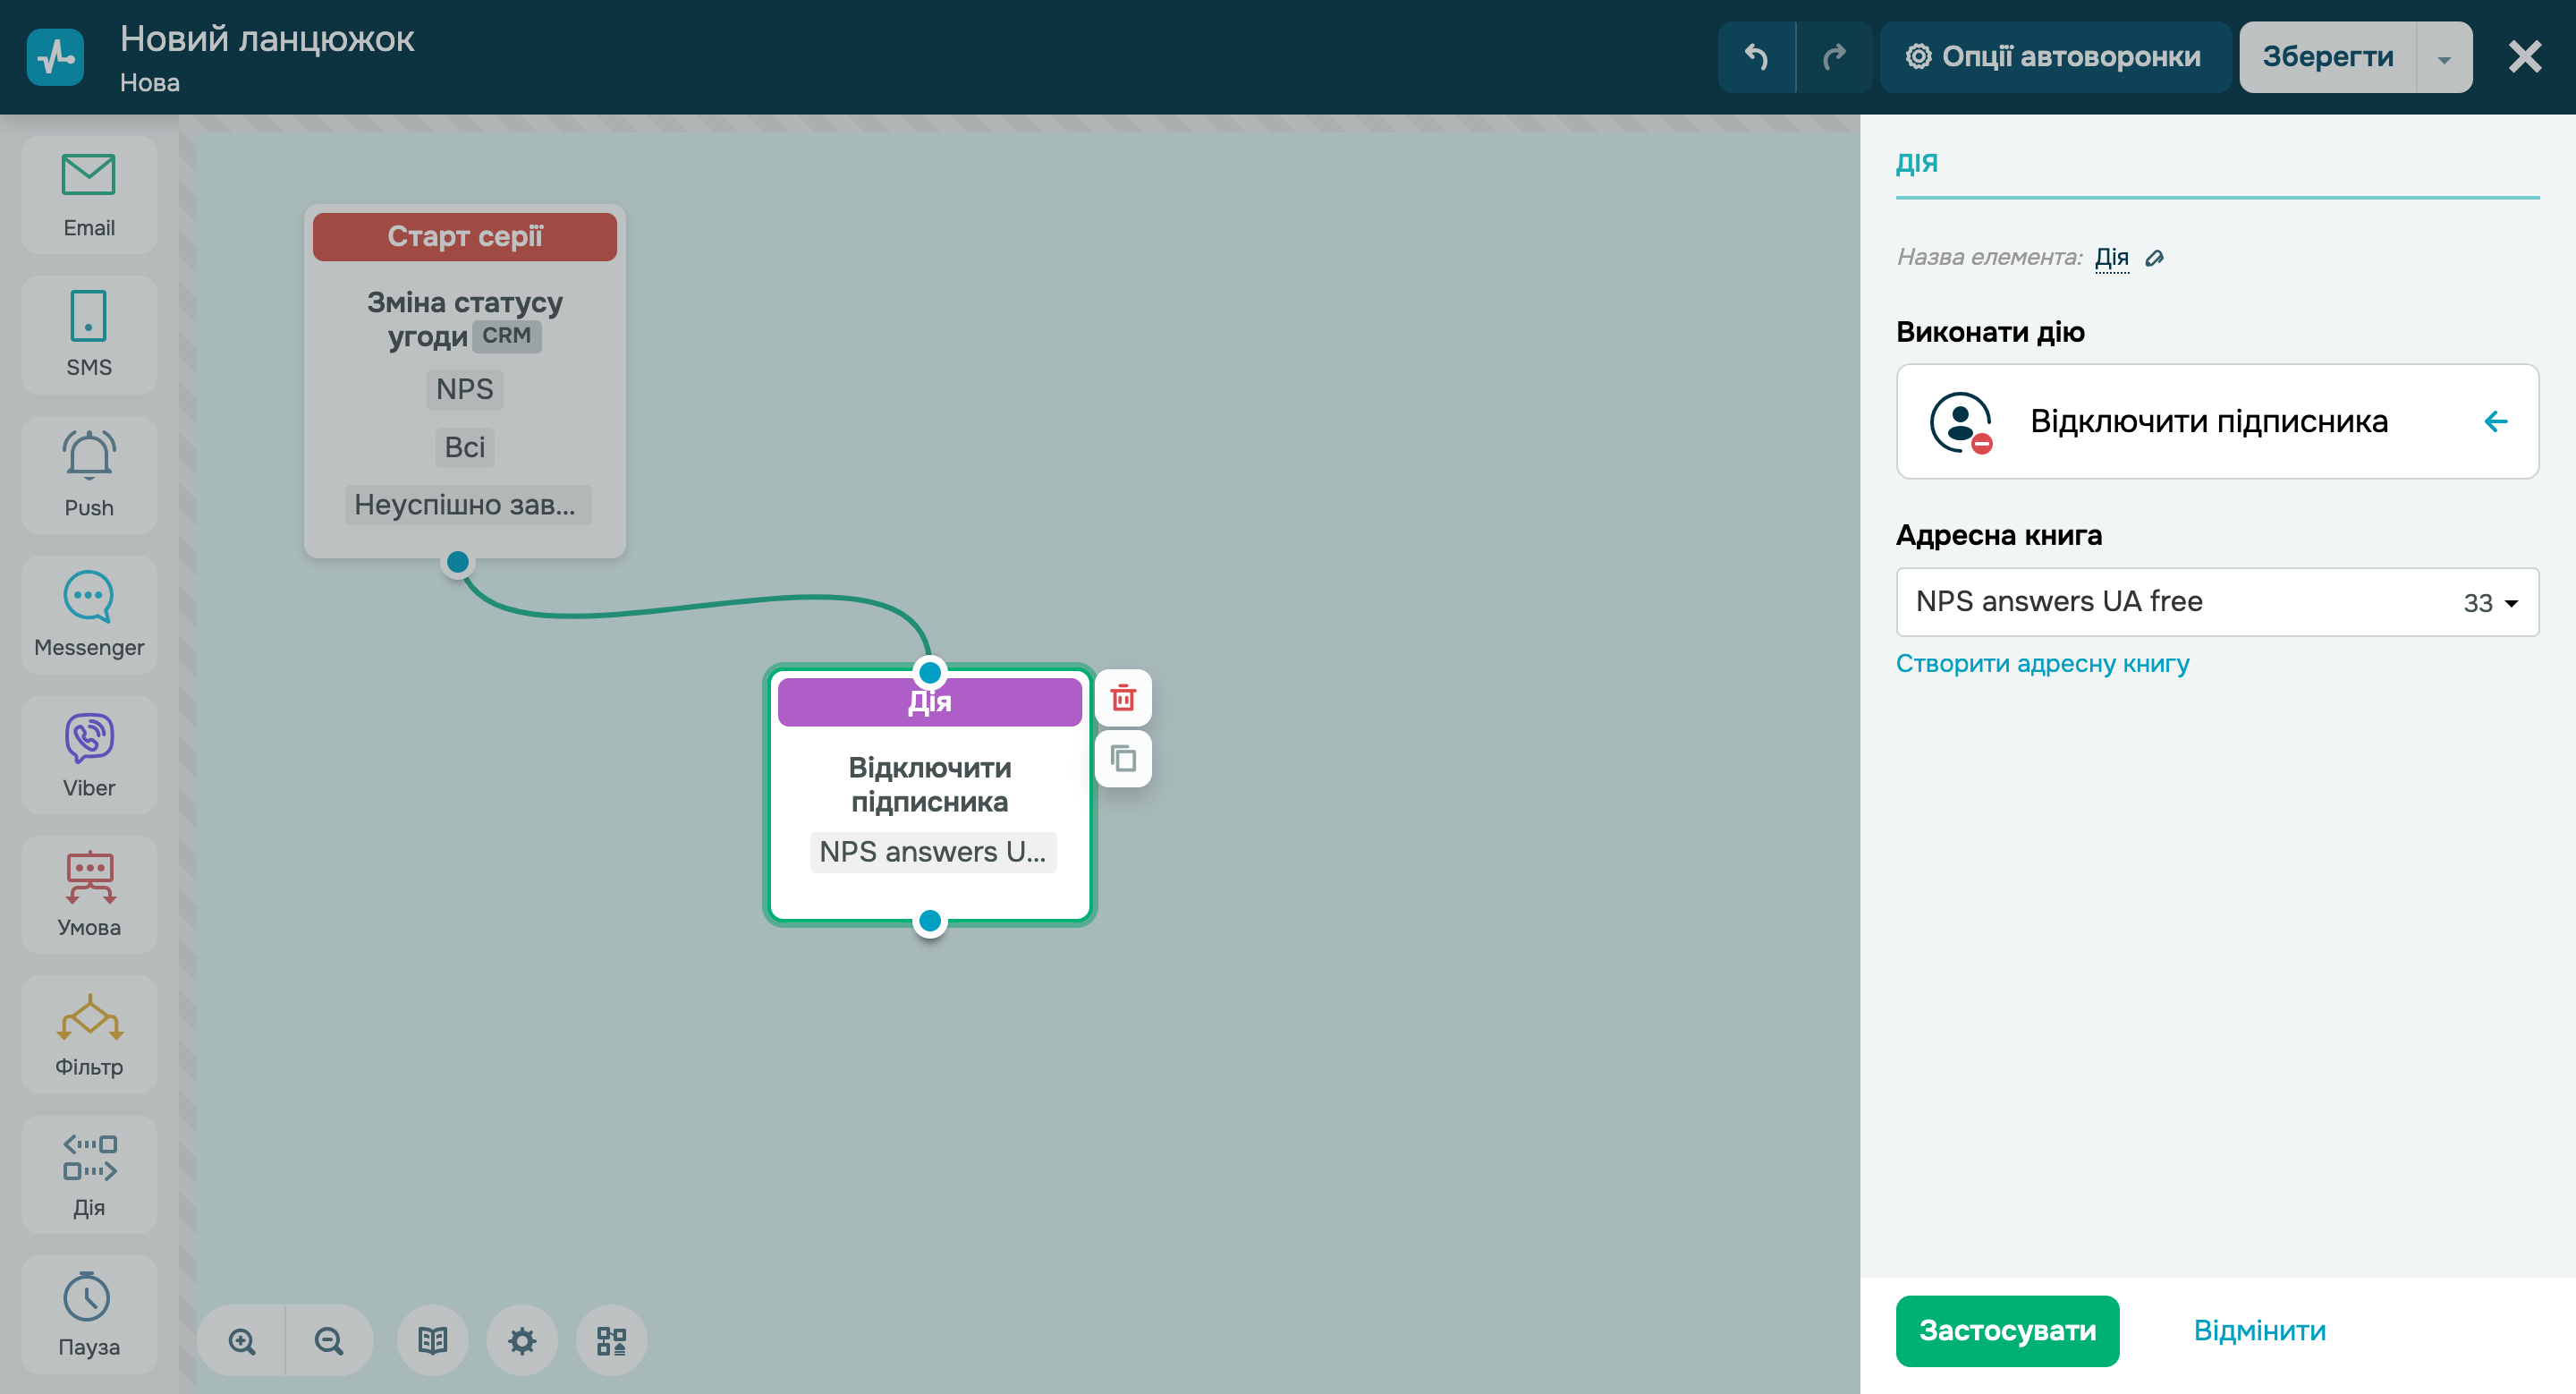Screen dimensions: 2576x1394
Task: Click the Створити адресну книгу link
Action: (2042, 663)
